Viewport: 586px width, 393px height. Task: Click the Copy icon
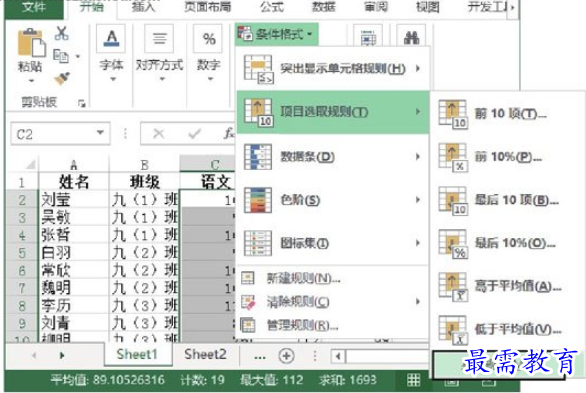(x=61, y=56)
